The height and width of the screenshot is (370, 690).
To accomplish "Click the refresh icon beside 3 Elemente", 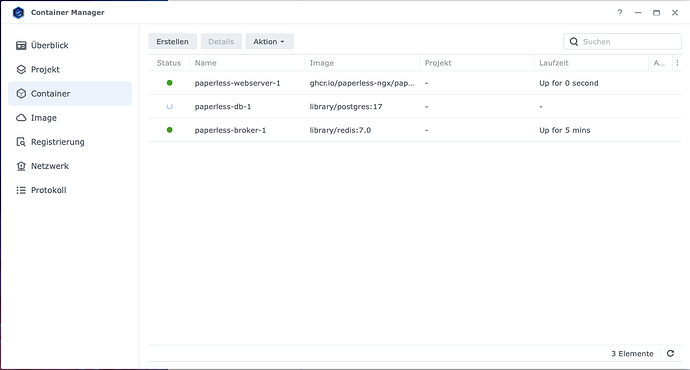I will point(670,354).
